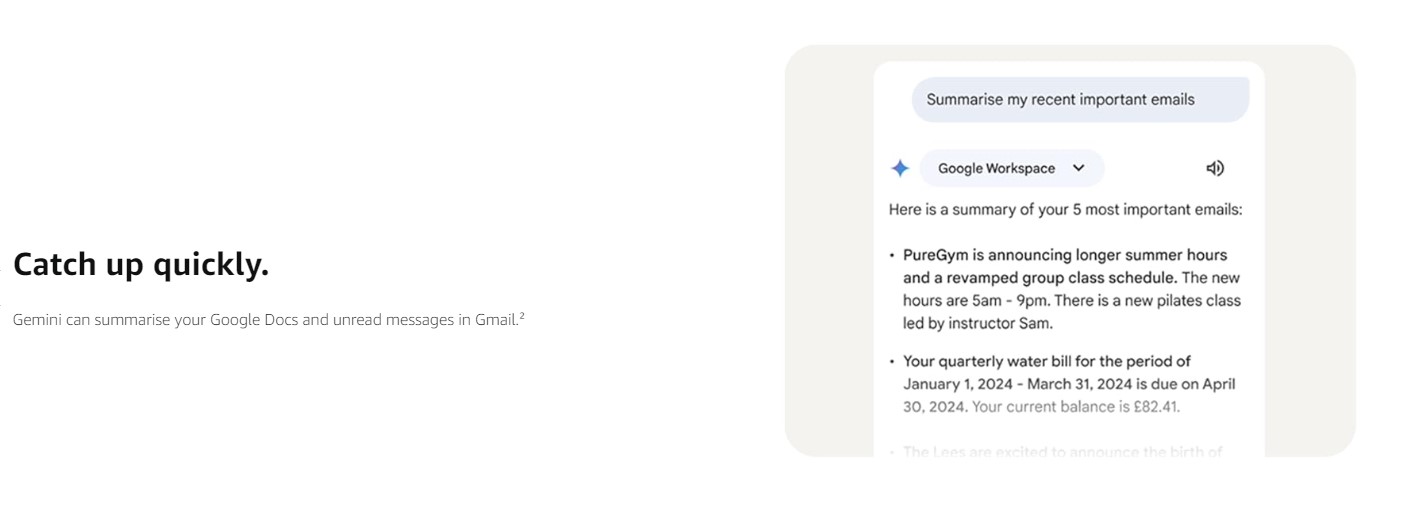The width and height of the screenshot is (1405, 507).
Task: Click 'Google Docs' in the description text
Action: point(250,321)
